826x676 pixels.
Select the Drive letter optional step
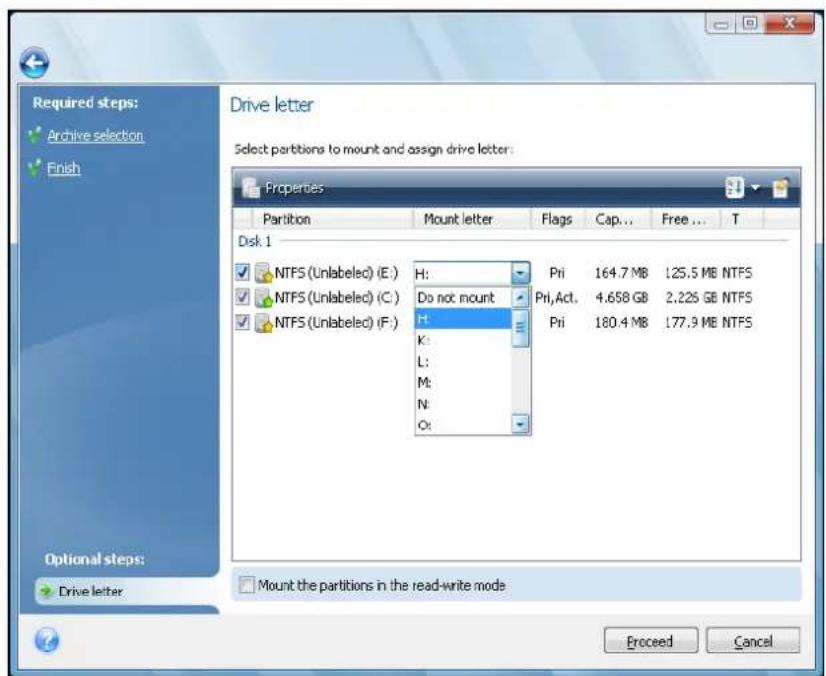(x=127, y=591)
